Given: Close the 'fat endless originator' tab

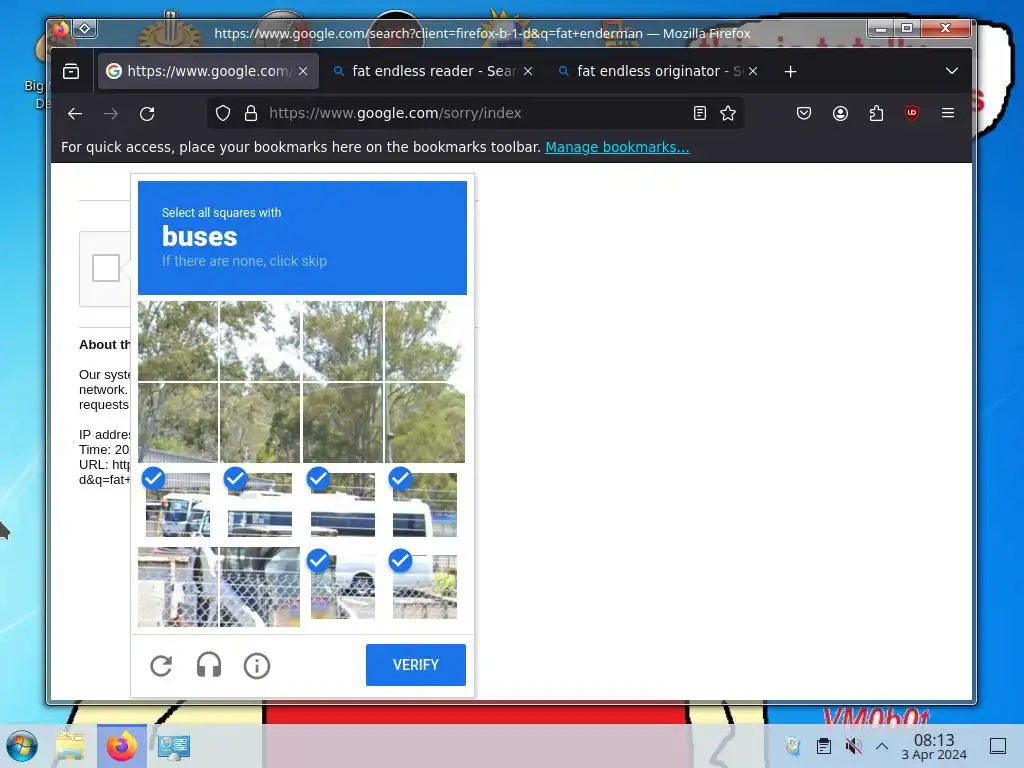Looking at the screenshot, I should click(753, 71).
